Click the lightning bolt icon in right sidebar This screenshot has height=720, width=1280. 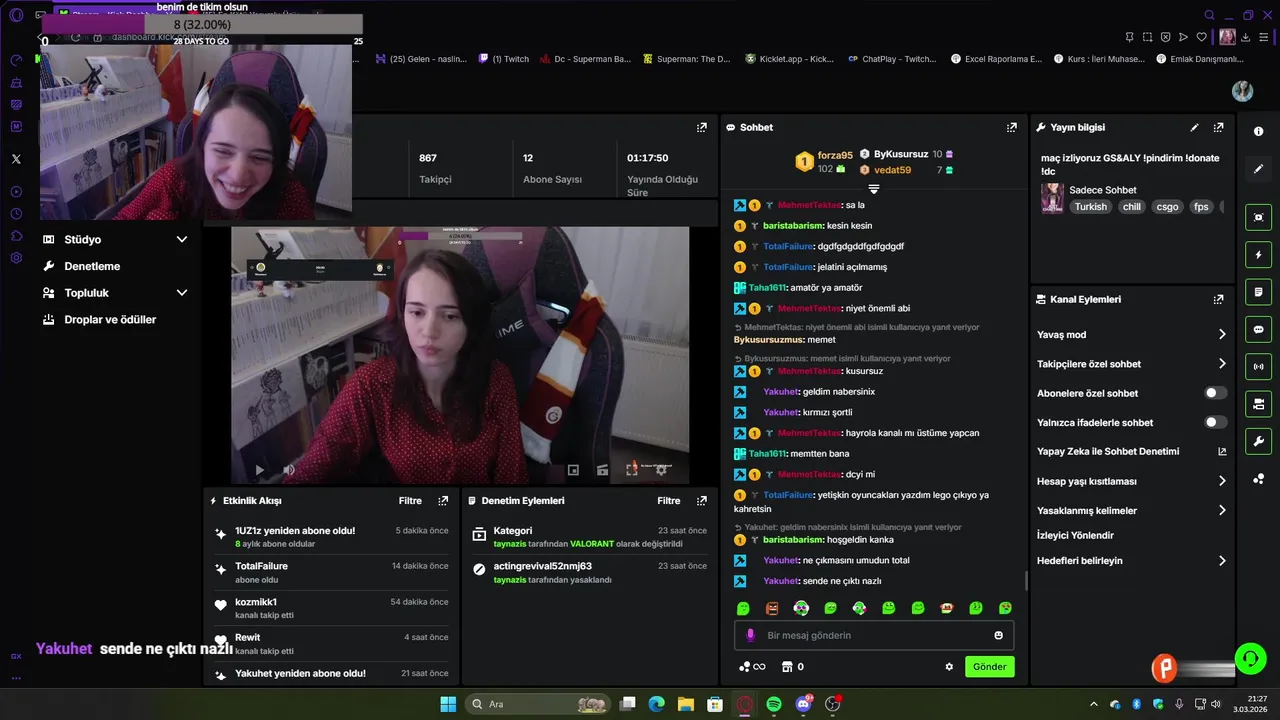click(1258, 255)
